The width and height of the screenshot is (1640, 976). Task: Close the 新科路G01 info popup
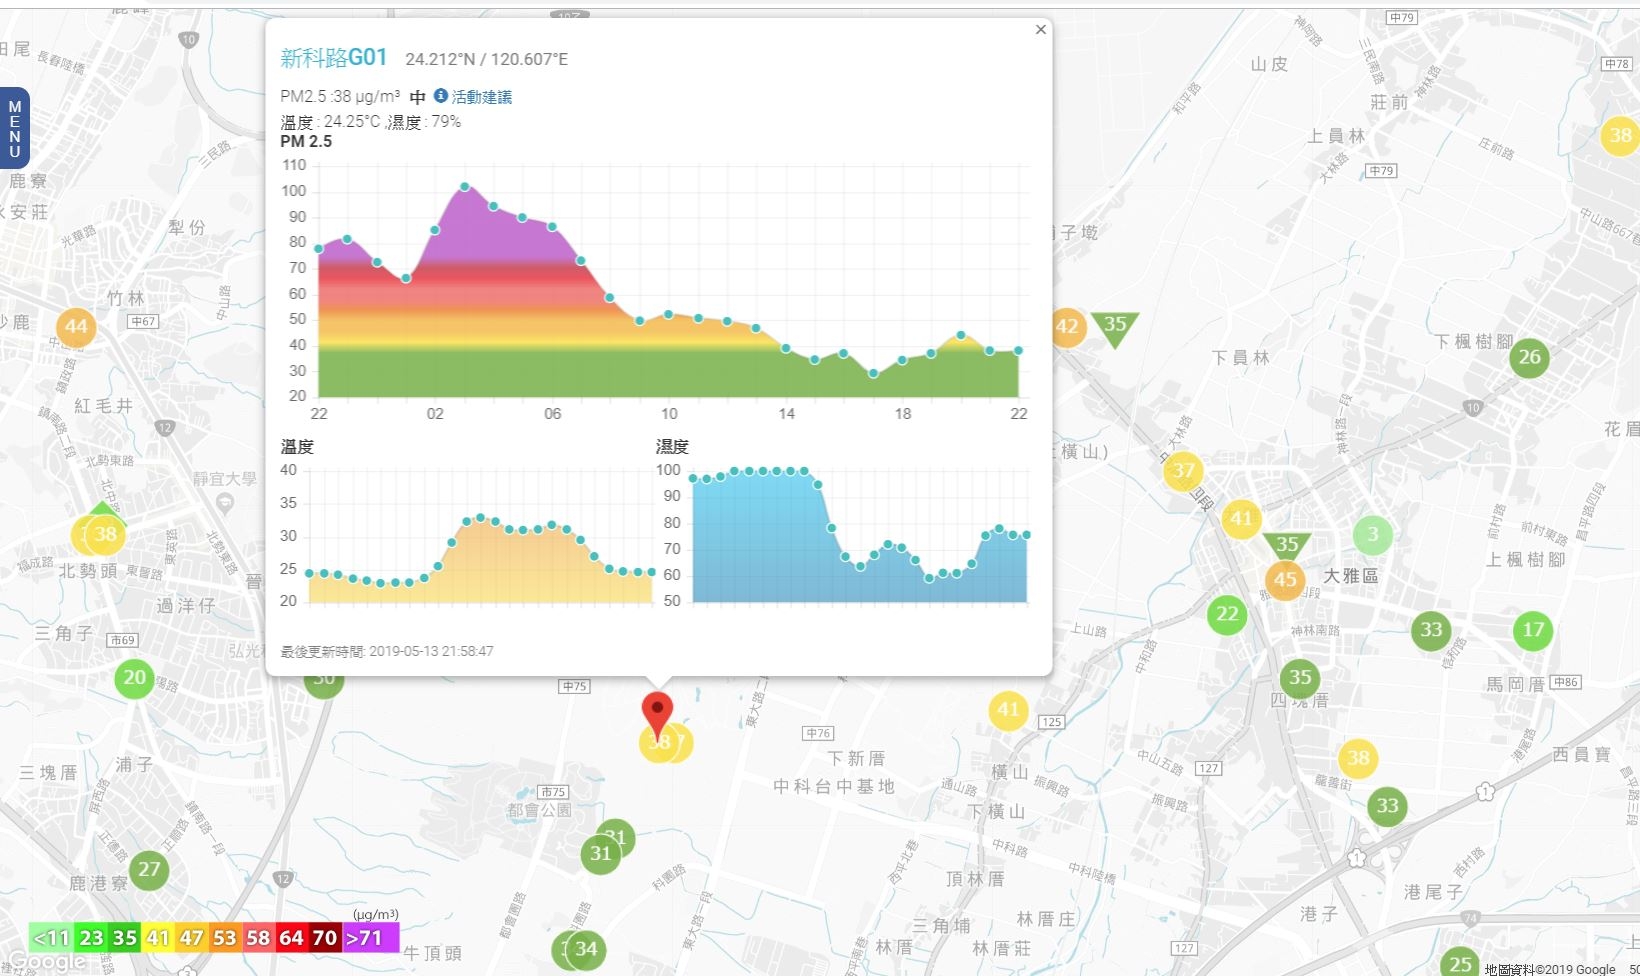click(1040, 30)
